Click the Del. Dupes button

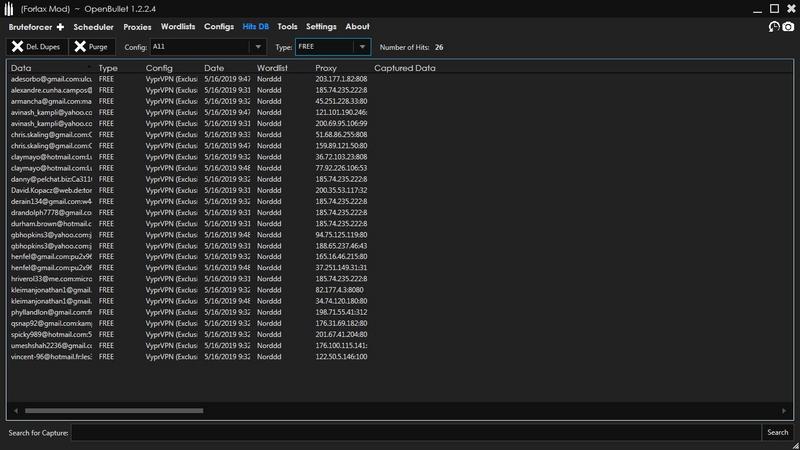pos(37,47)
